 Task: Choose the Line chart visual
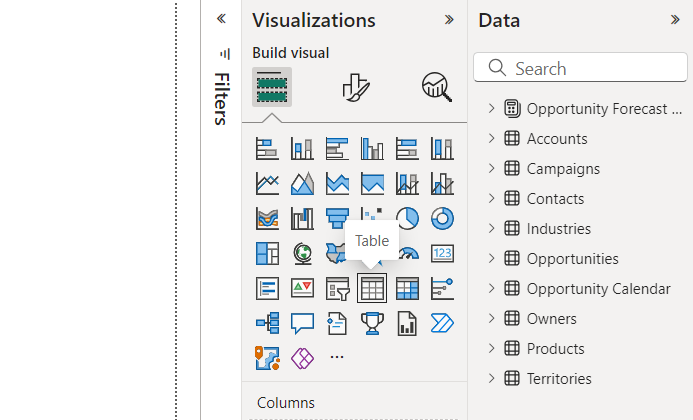coord(267,184)
